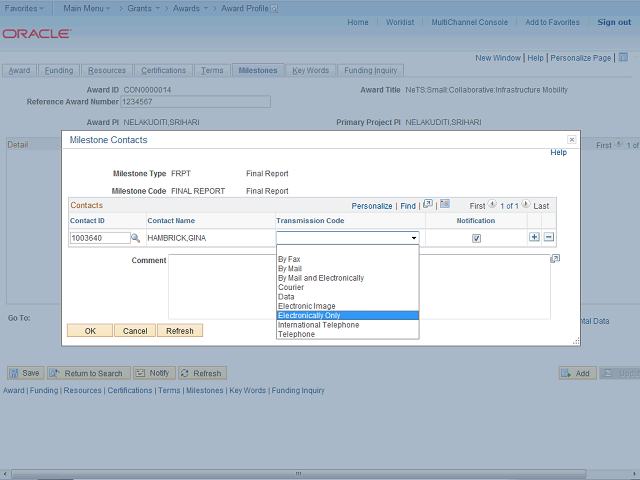Show next row arrow in Contacts grid
Screen dimensions: 640x480
pyautogui.click(x=527, y=205)
